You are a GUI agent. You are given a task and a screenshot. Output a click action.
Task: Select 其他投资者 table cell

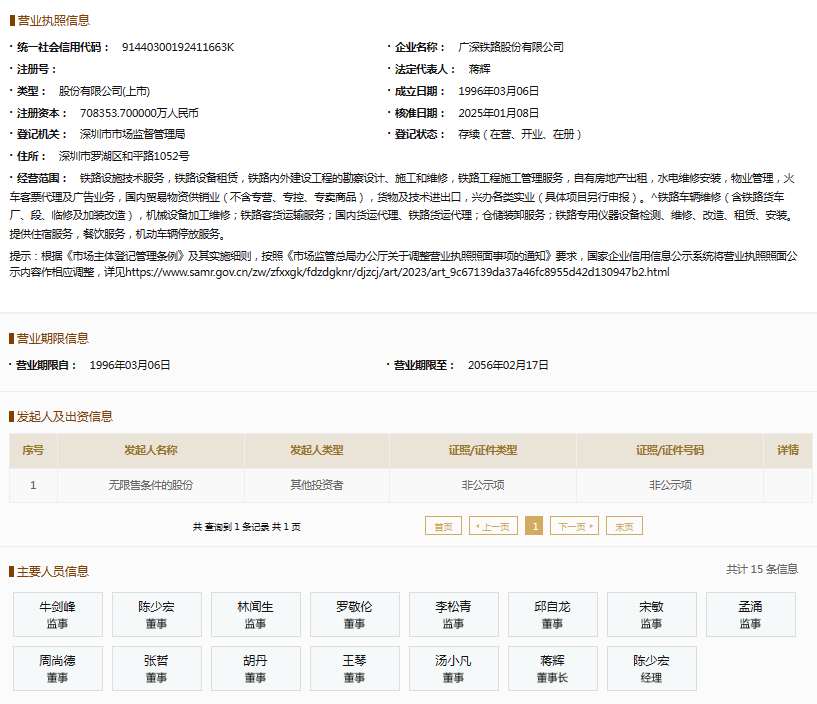[x=317, y=485]
